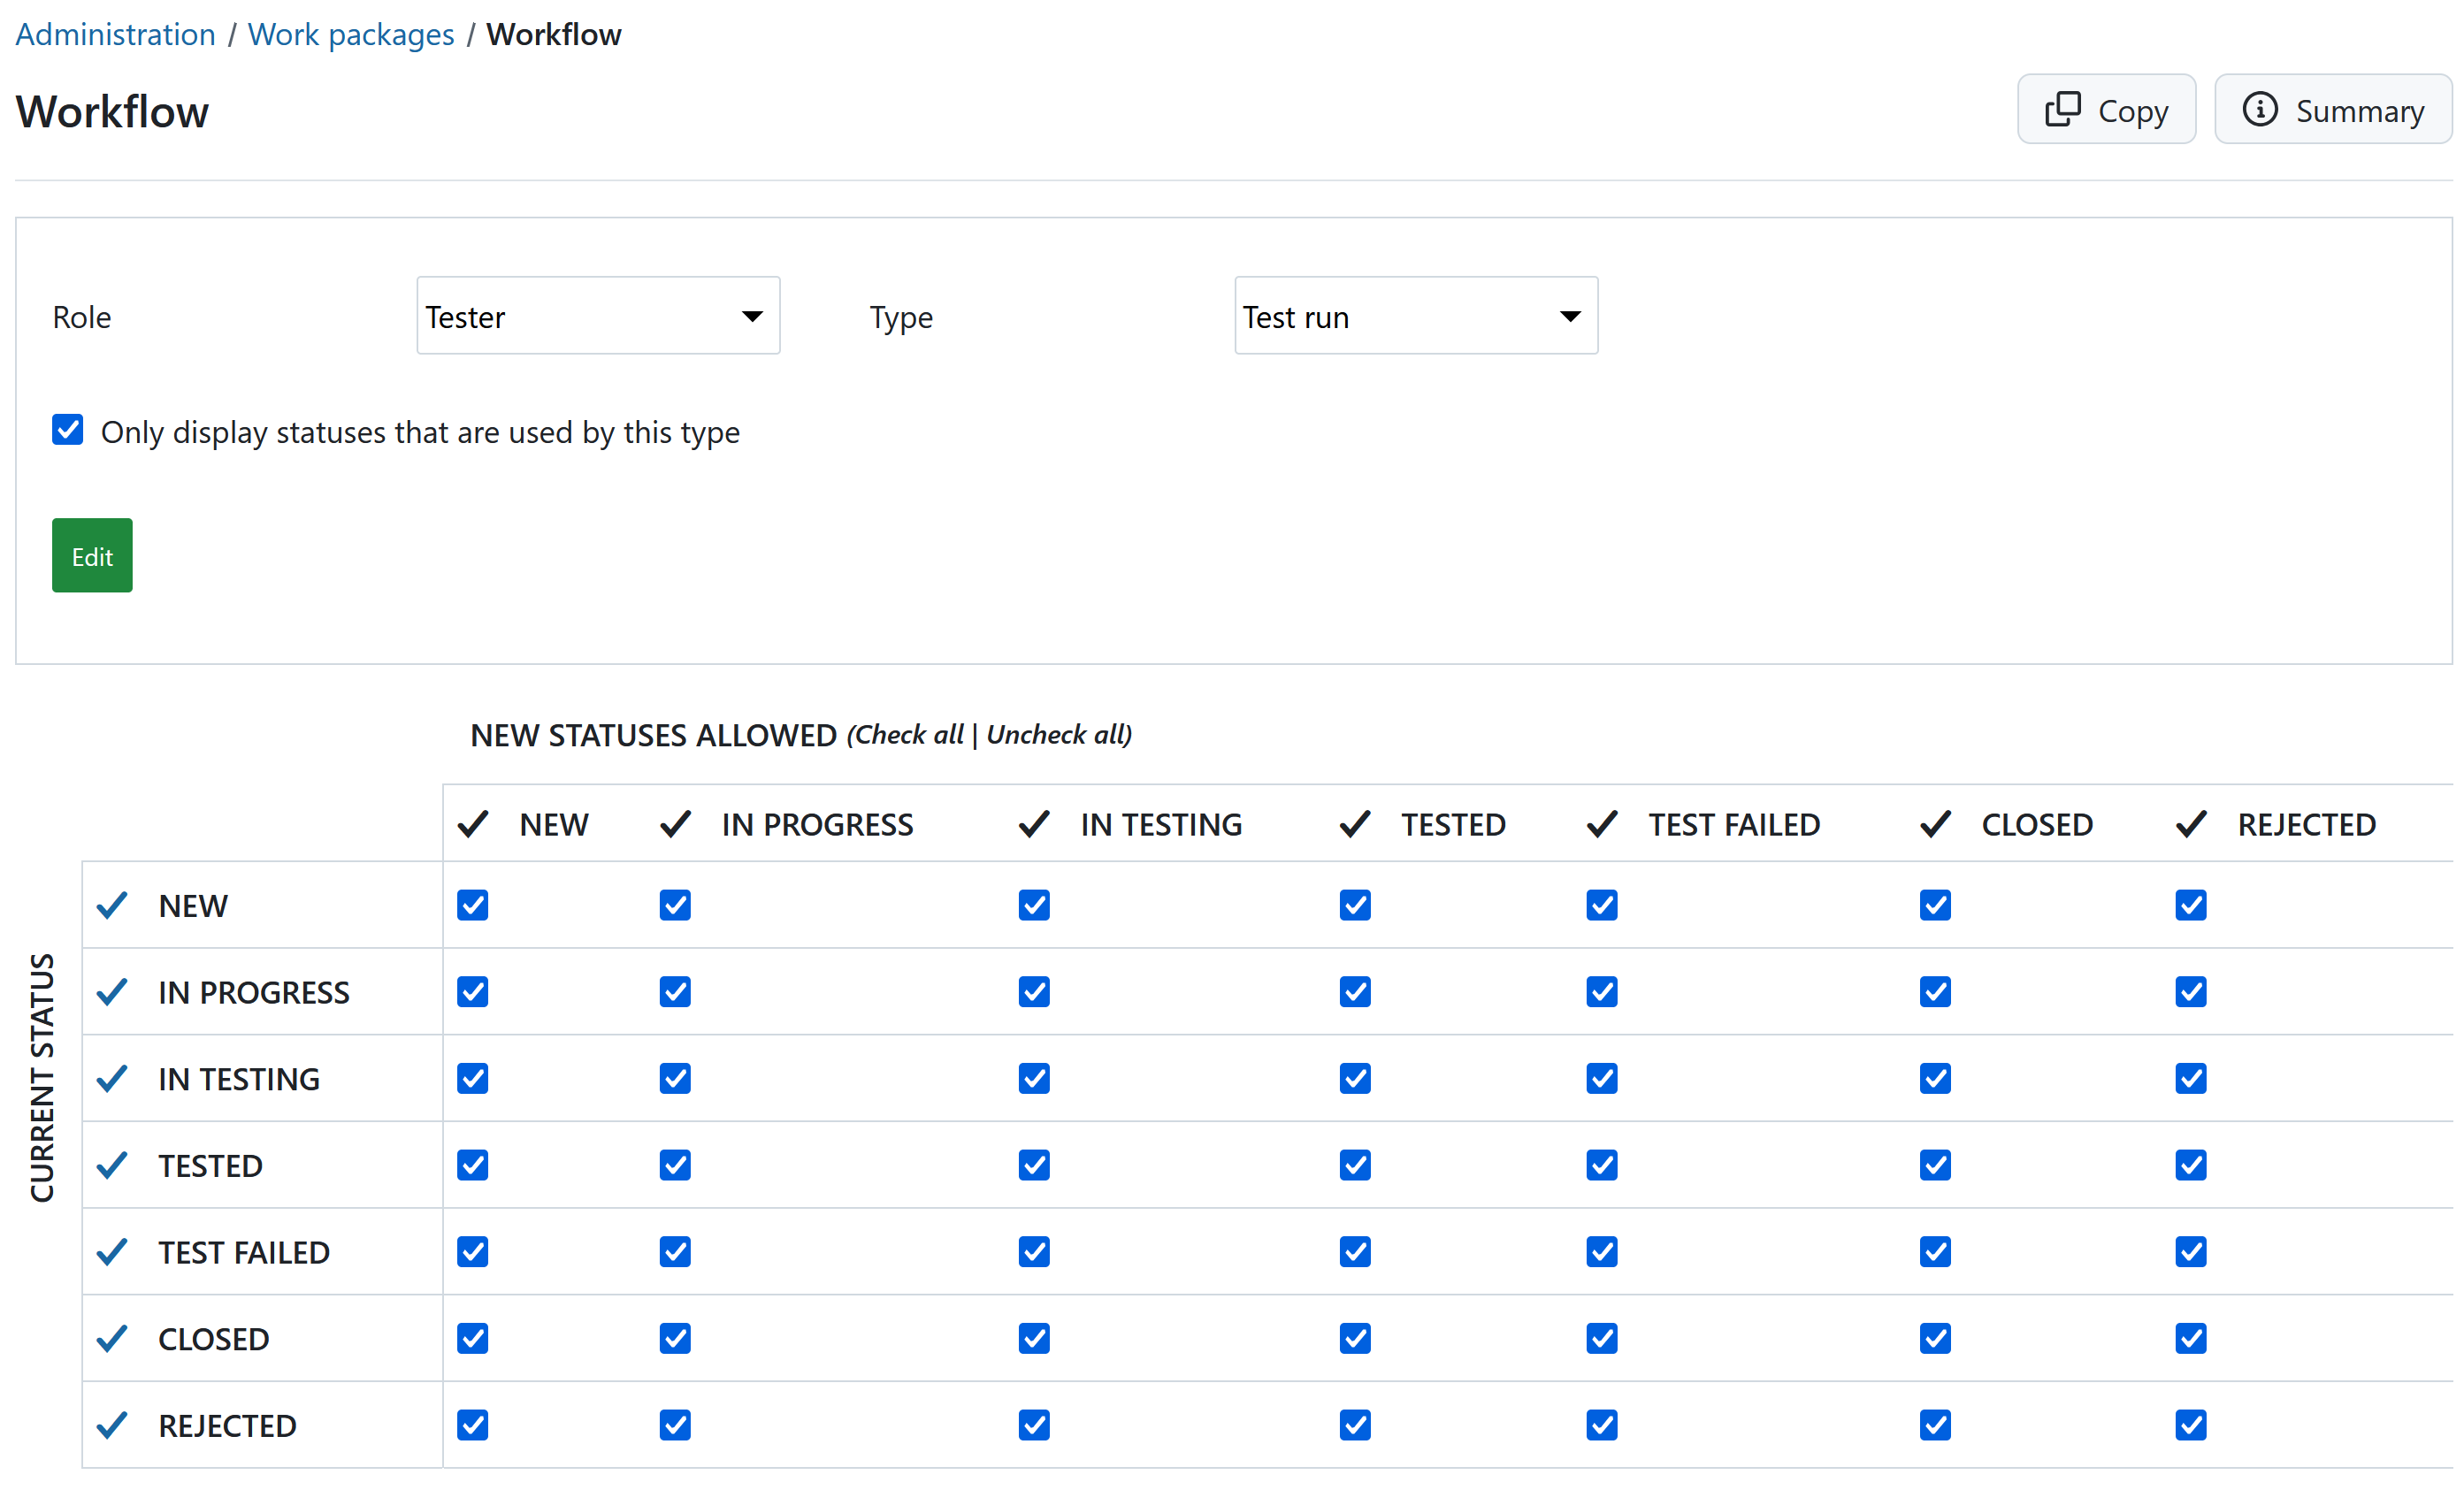This screenshot has height=1490, width=2464.
Task: Click the checkmark above the REJECTED column header
Action: [2190, 823]
